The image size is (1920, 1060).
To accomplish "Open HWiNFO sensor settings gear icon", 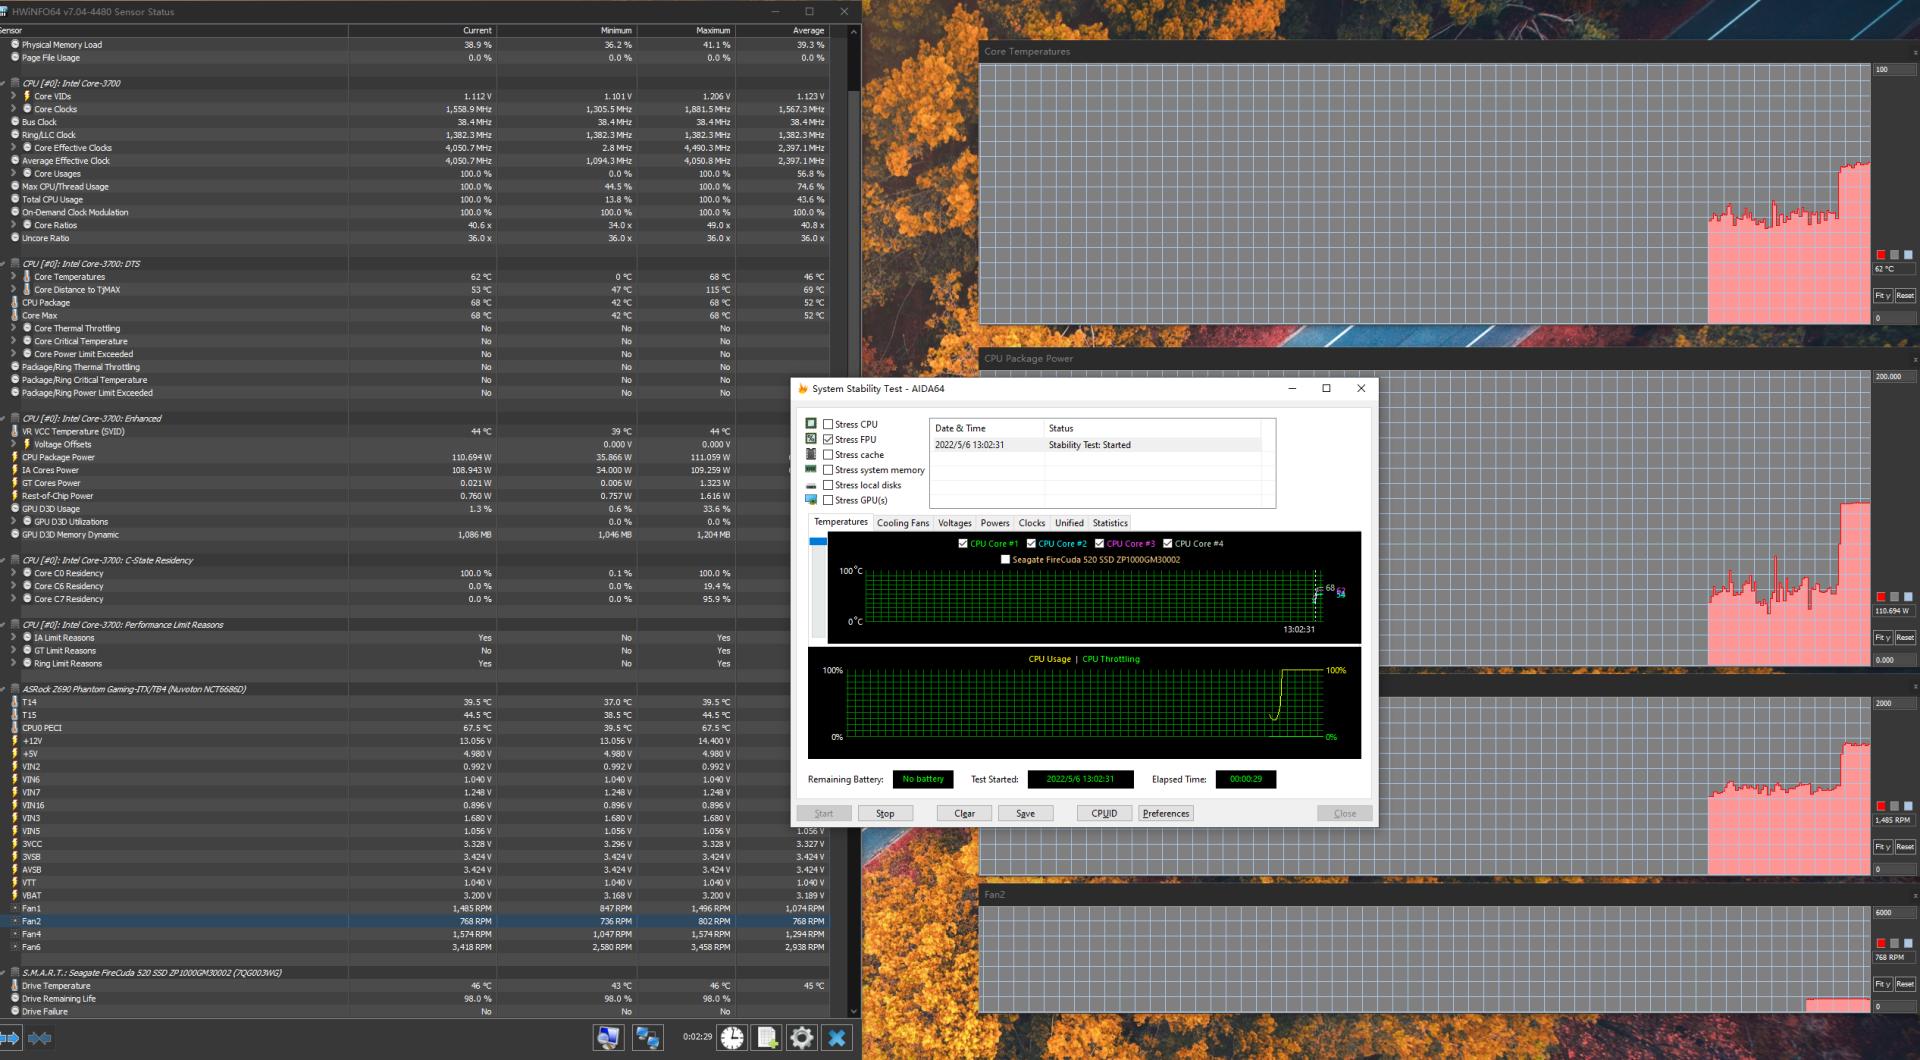I will click(x=801, y=1038).
